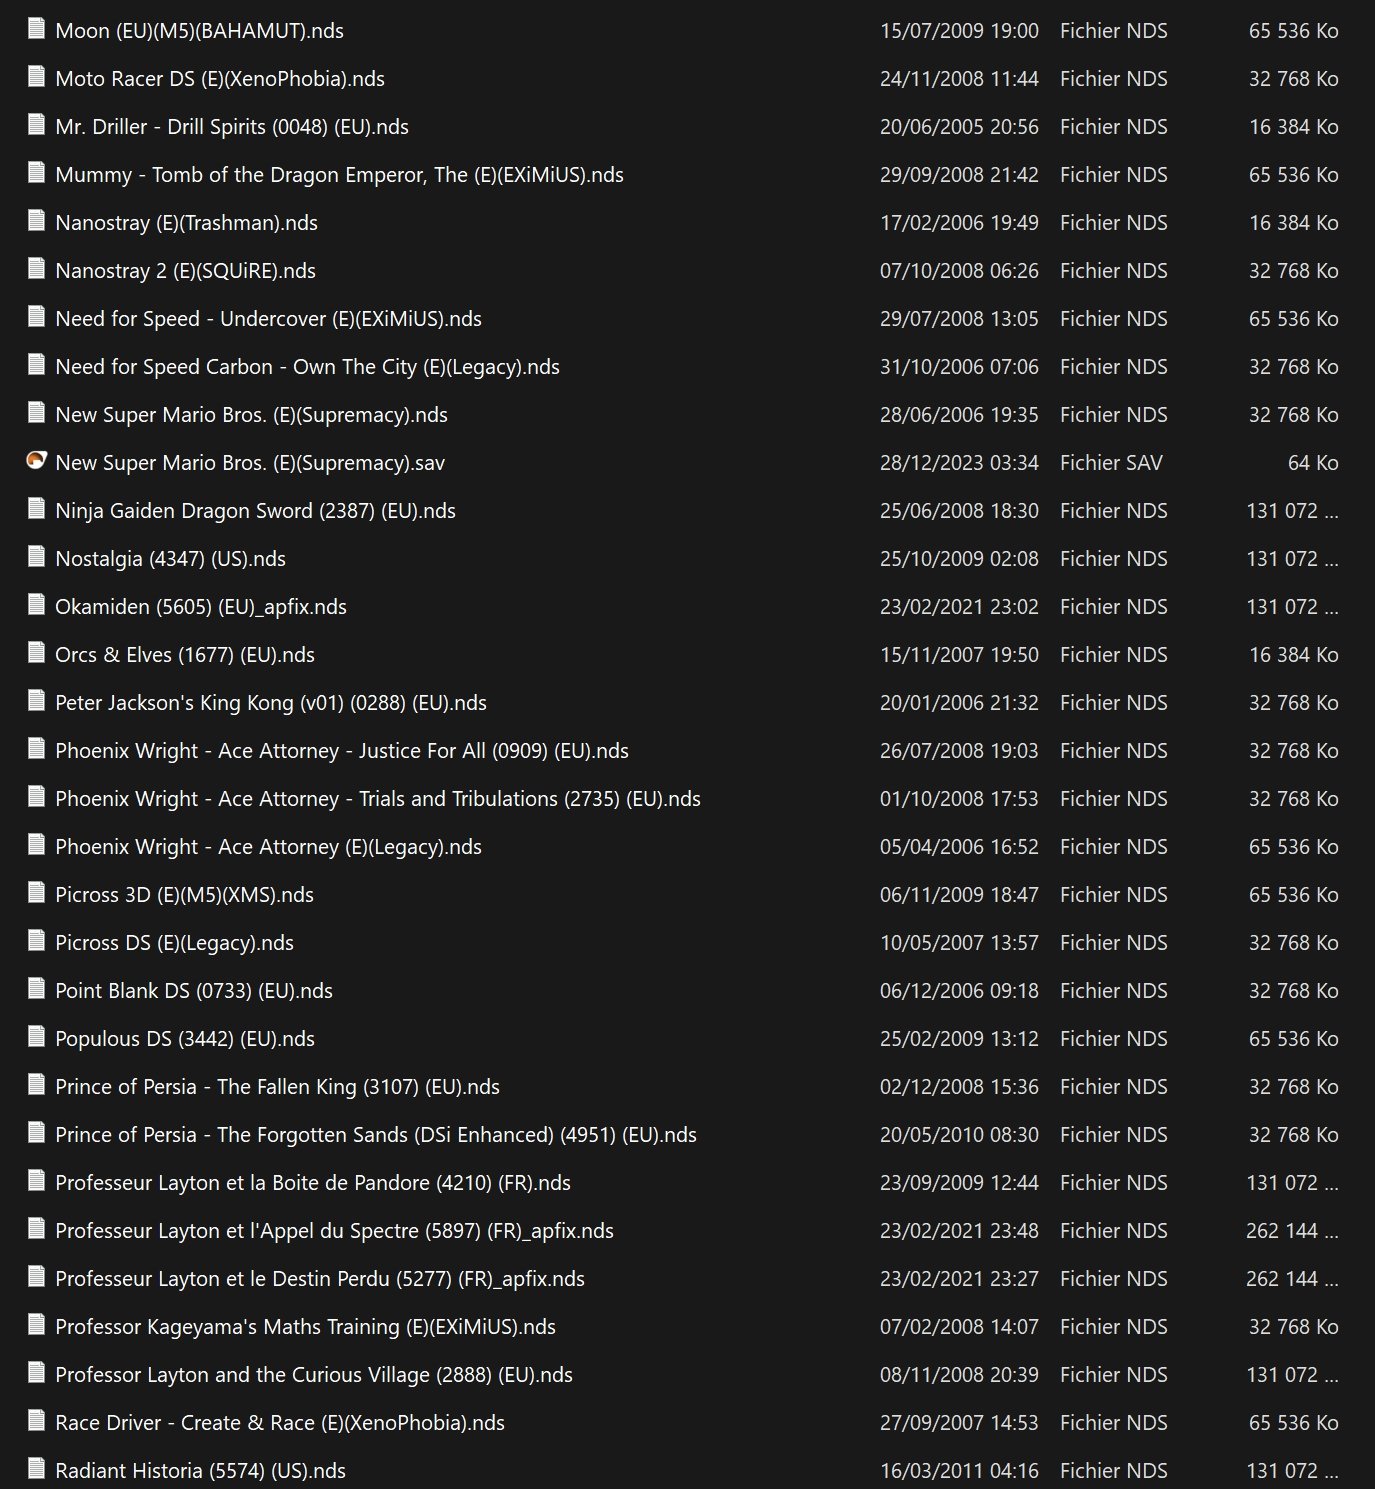Click the size 65 536 Ko in the Need for Speed - Undercover row
Screen dimensions: 1375x1489
(x=1293, y=319)
